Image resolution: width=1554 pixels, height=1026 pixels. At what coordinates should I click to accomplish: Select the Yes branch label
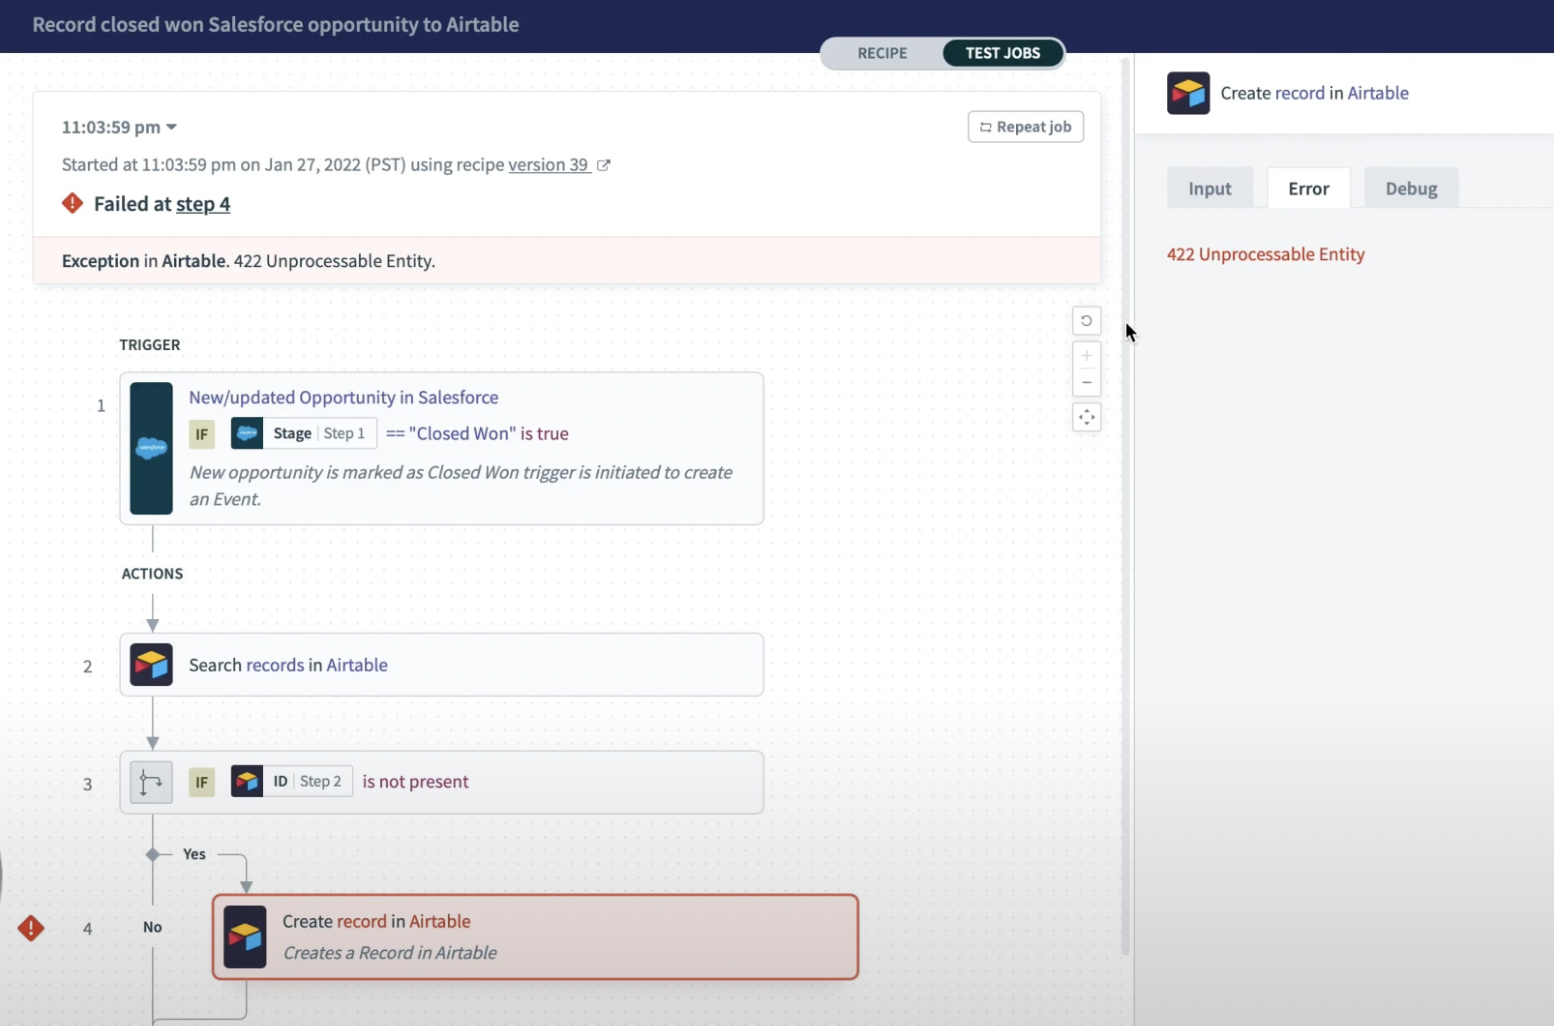coord(194,854)
